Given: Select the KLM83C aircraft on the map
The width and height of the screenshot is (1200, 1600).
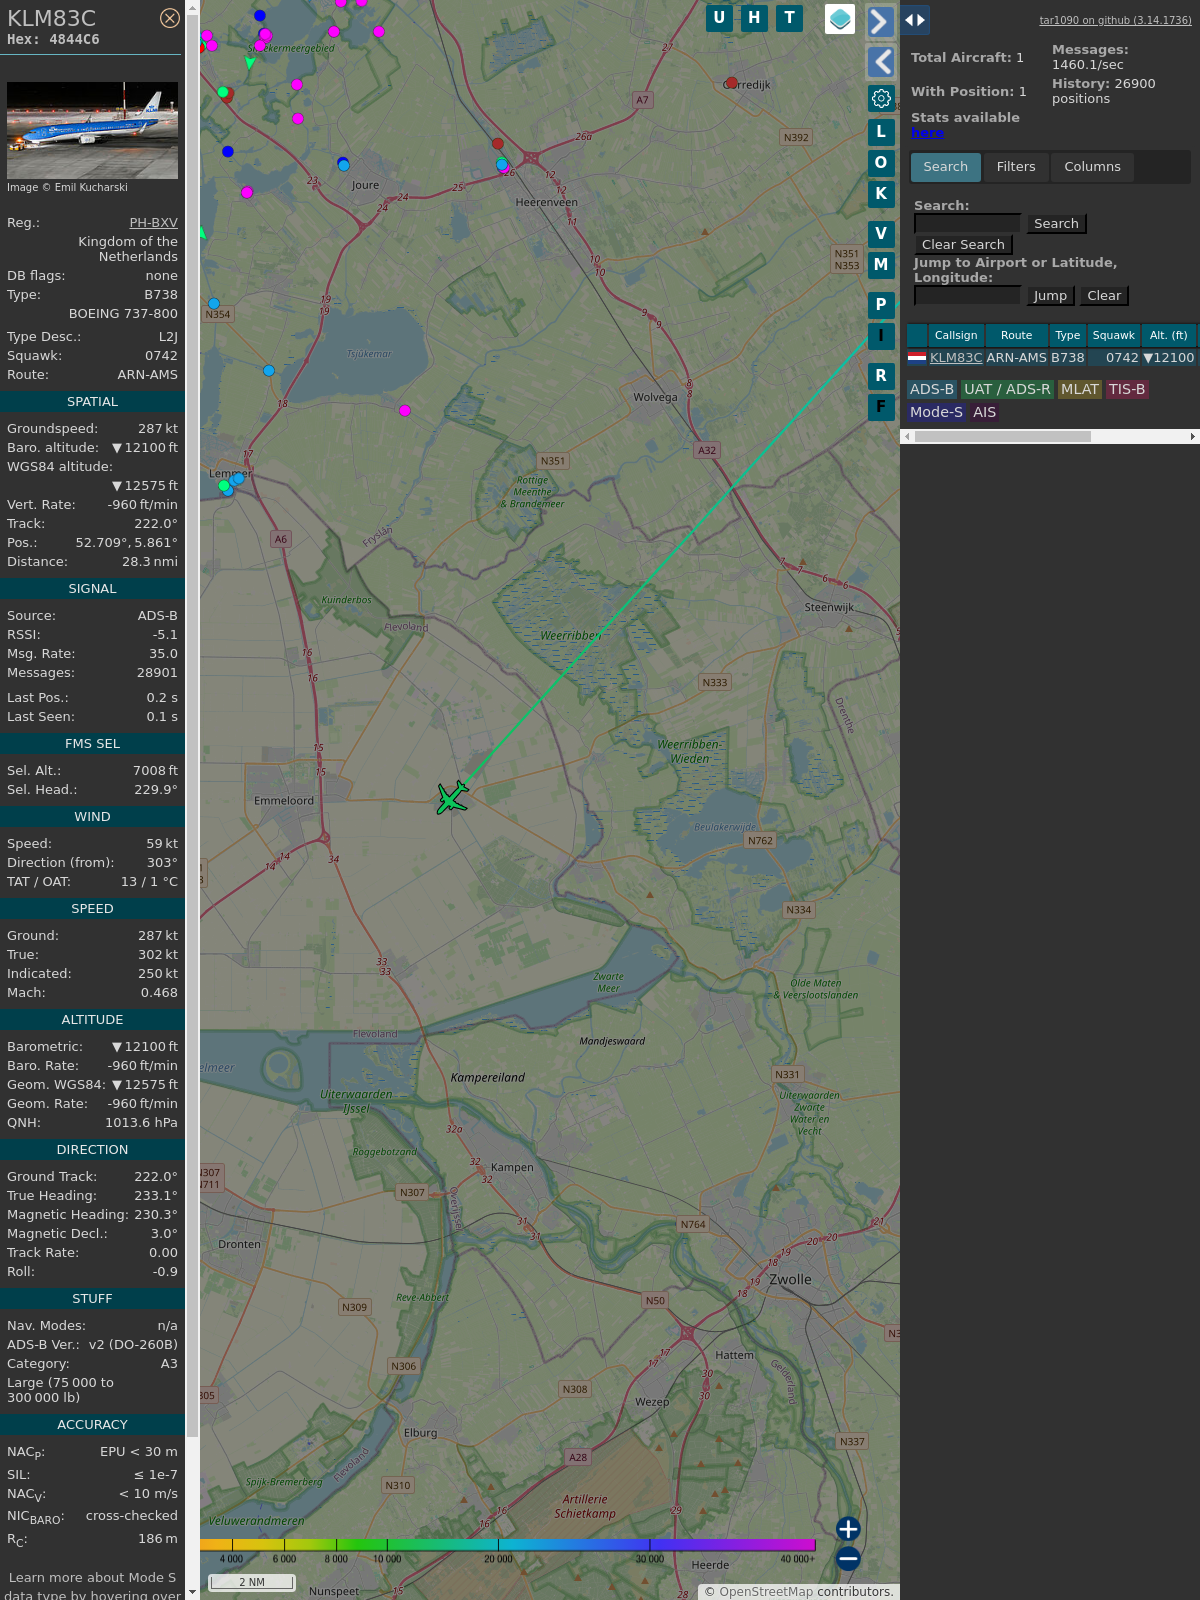Looking at the screenshot, I should [453, 798].
